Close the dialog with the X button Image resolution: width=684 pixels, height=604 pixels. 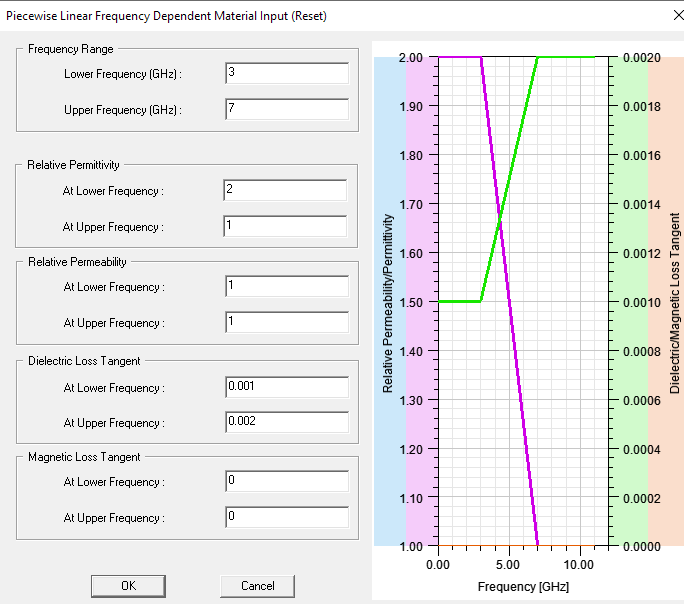(x=661, y=16)
